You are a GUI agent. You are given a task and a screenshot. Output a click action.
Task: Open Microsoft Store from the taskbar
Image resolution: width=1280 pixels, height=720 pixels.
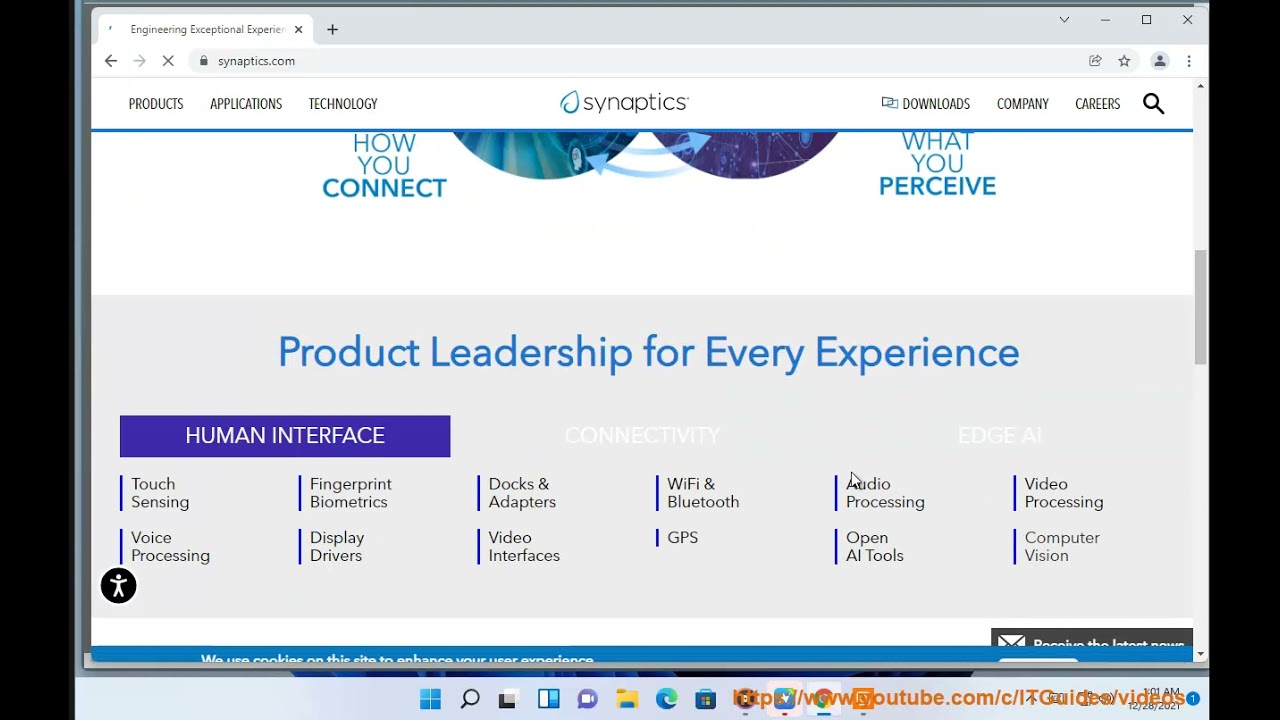coord(706,699)
